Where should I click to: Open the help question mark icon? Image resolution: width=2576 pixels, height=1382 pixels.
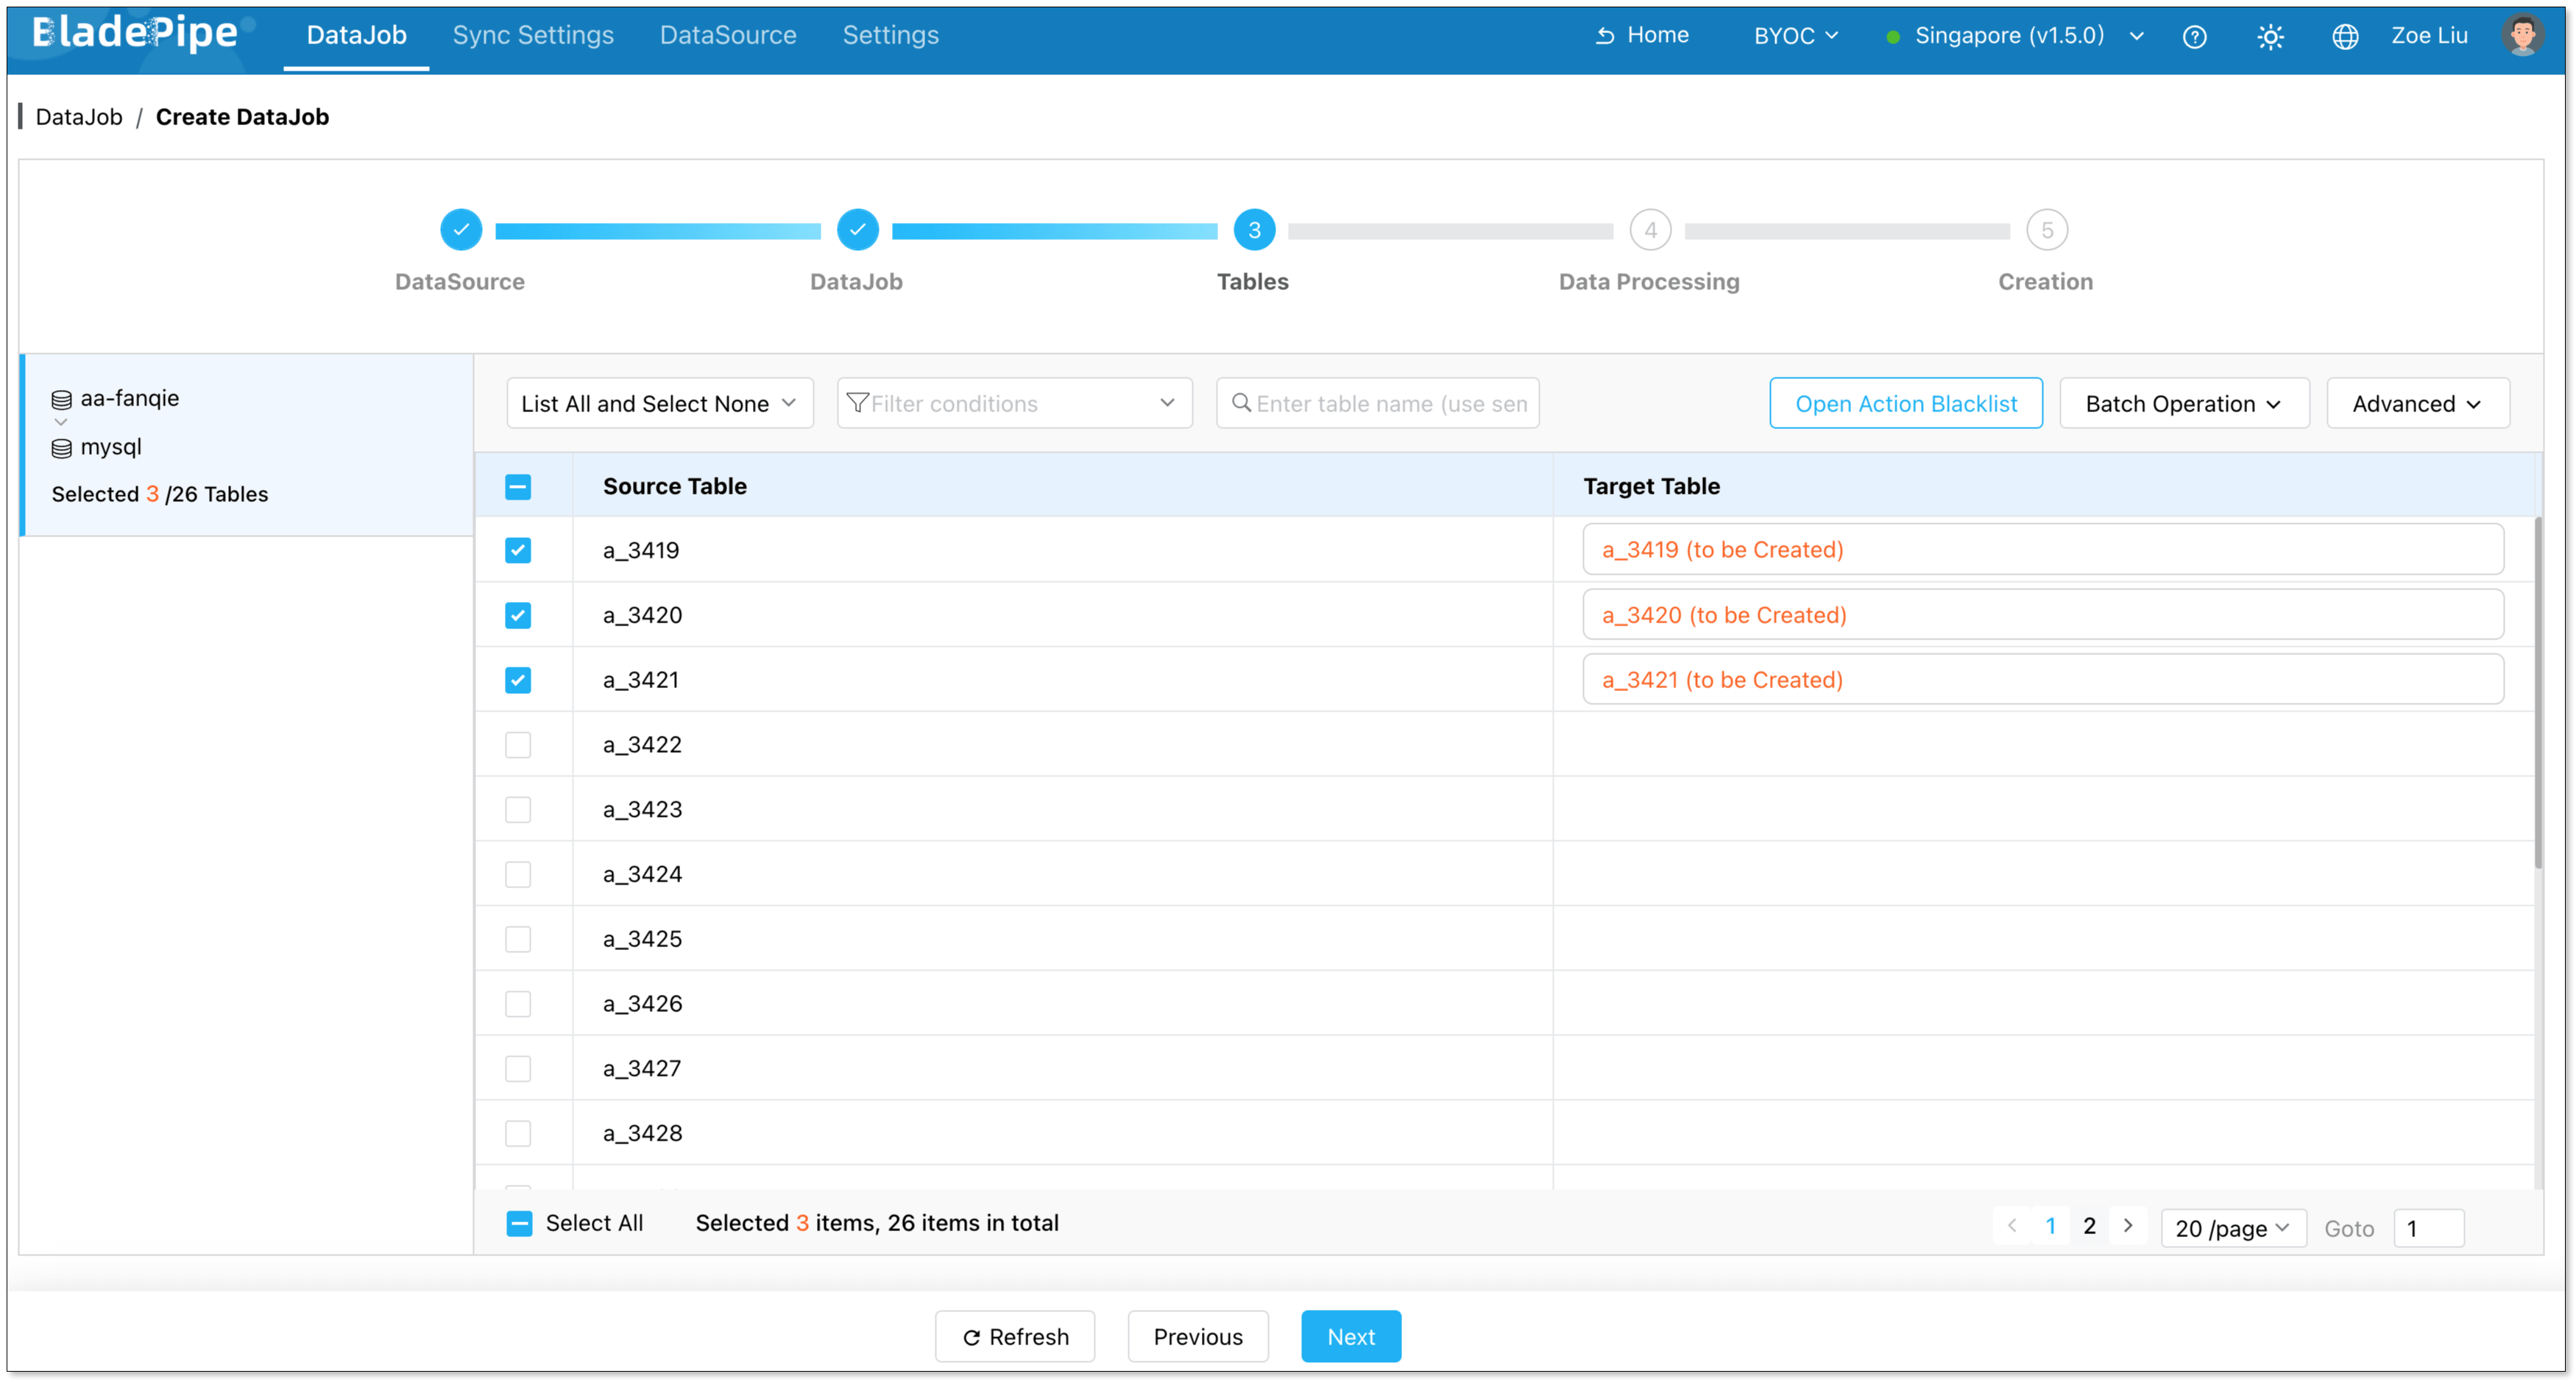point(2195,36)
